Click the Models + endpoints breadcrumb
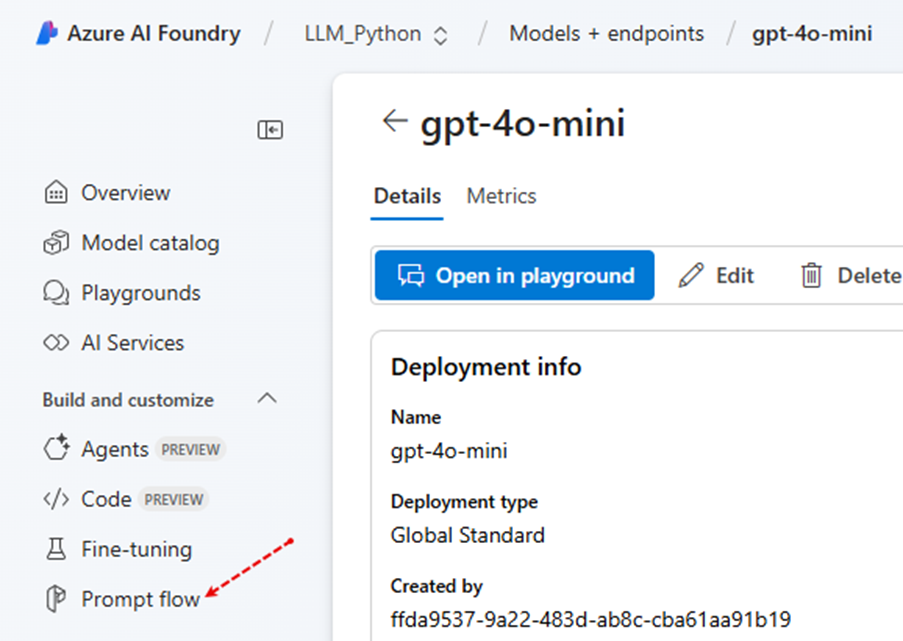This screenshot has height=641, width=903. click(606, 33)
